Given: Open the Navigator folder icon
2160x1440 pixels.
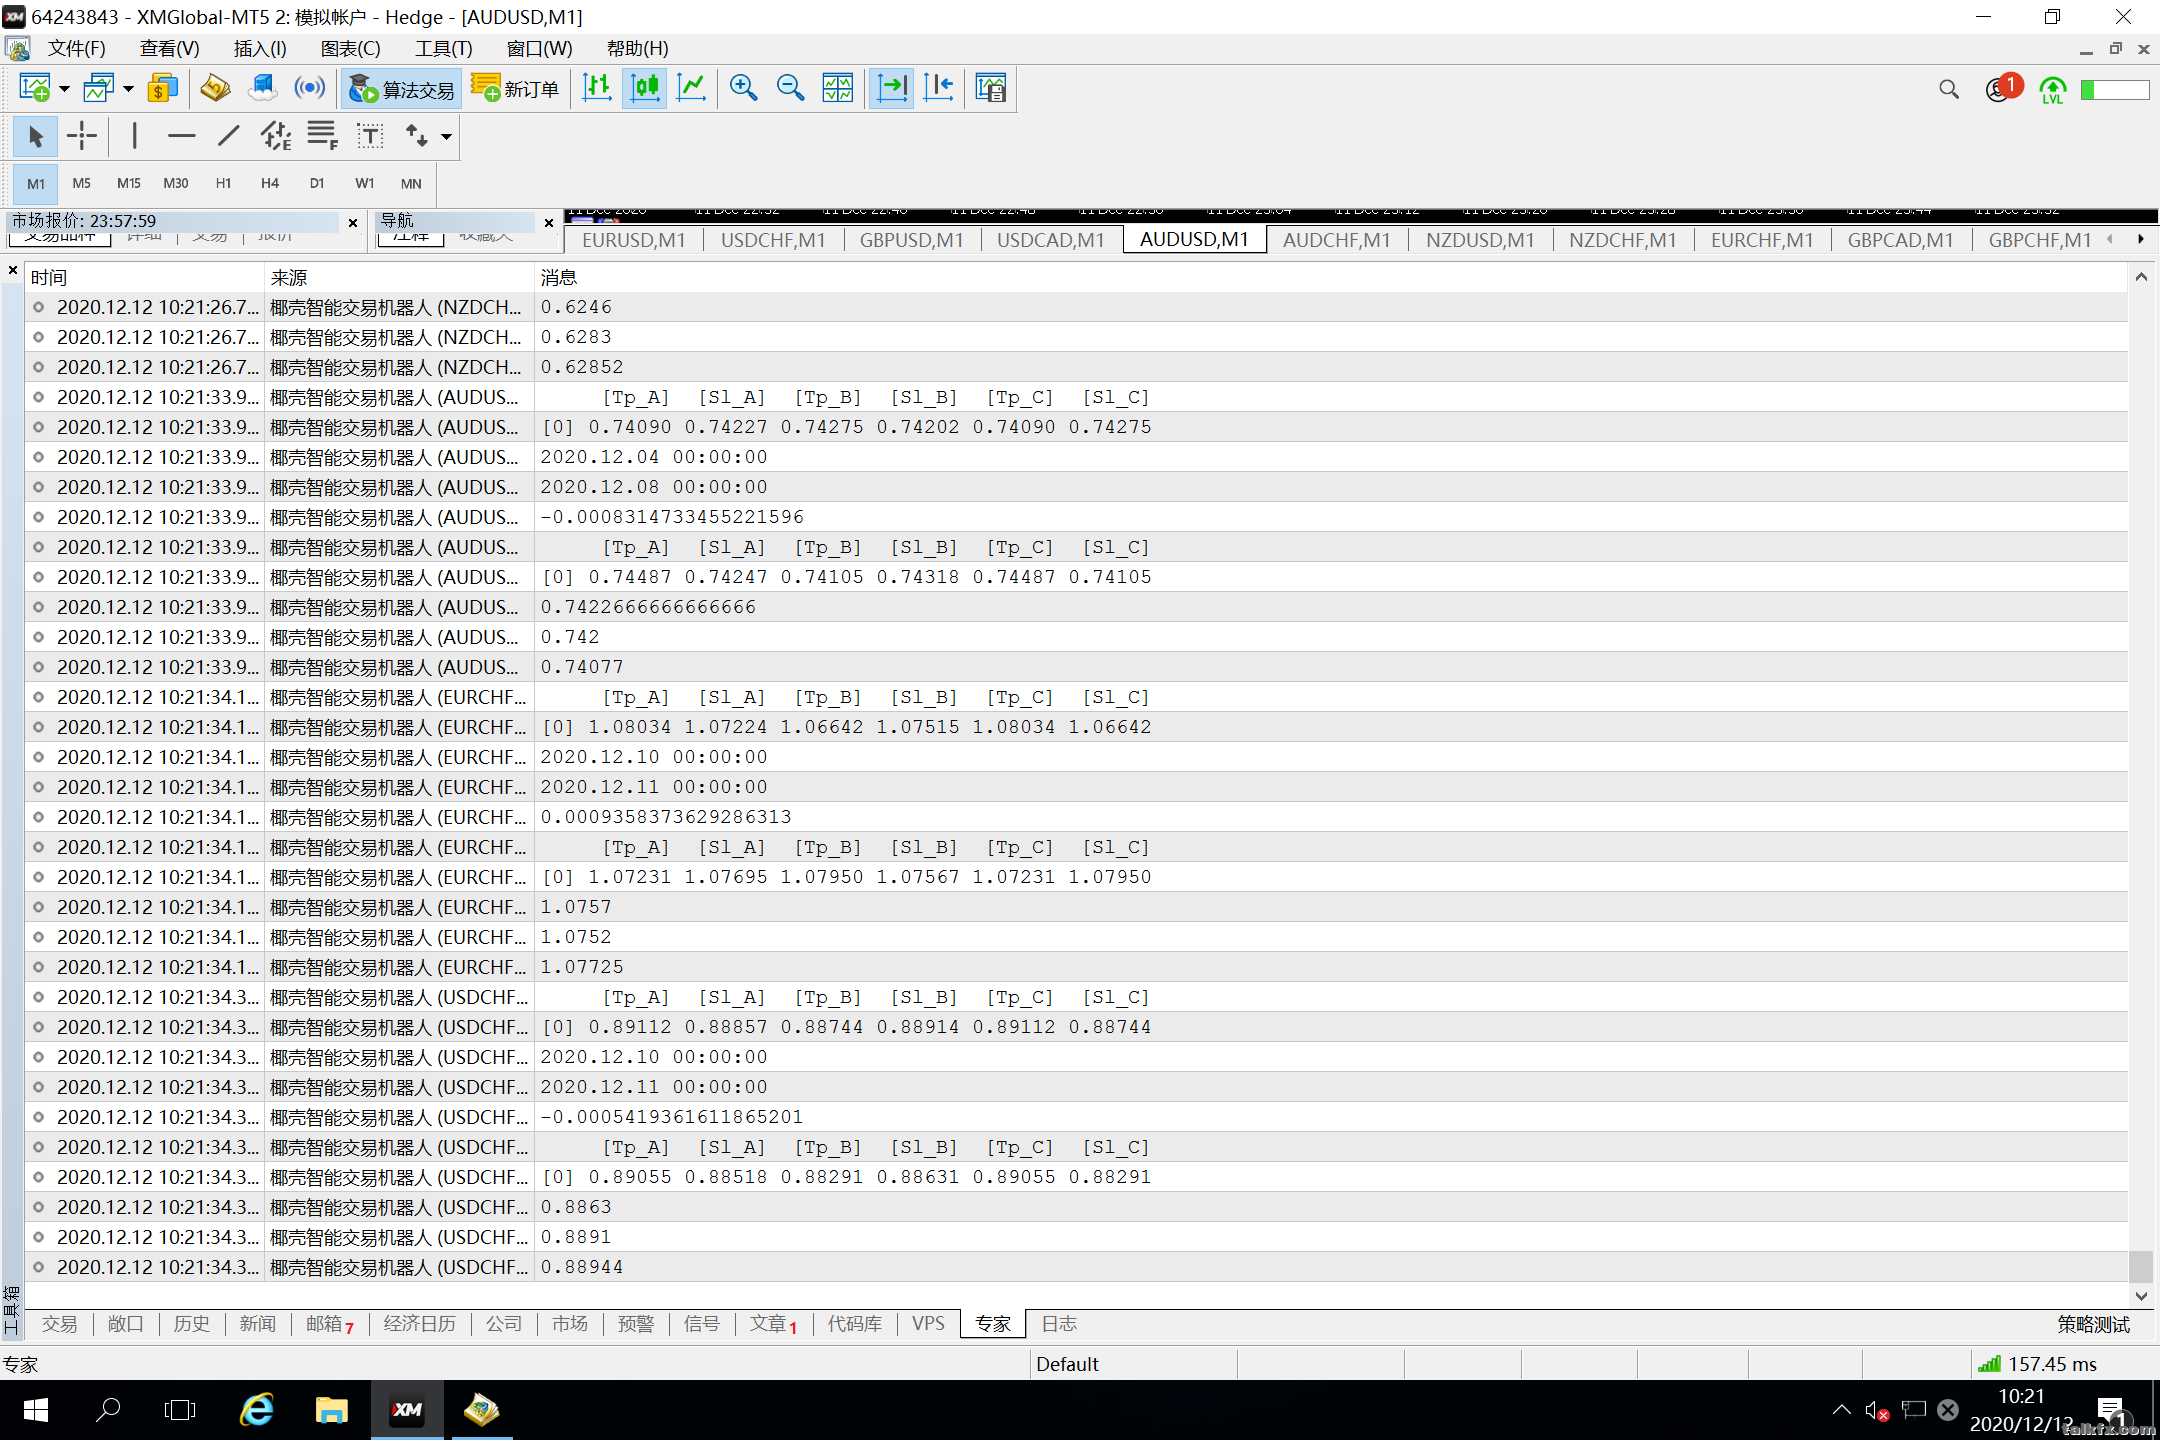Looking at the screenshot, I should (214, 89).
